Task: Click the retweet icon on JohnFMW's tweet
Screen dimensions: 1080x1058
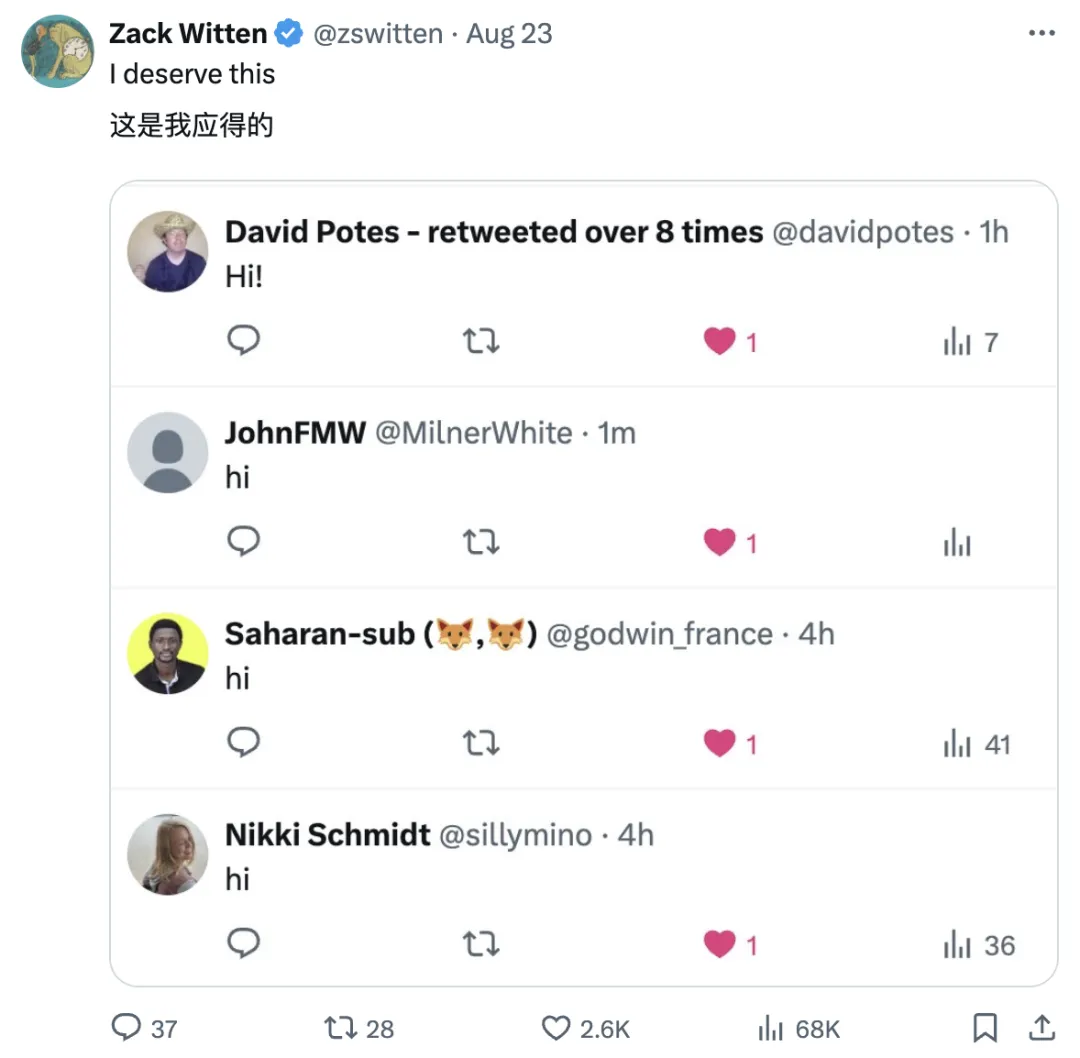Action: pos(481,542)
